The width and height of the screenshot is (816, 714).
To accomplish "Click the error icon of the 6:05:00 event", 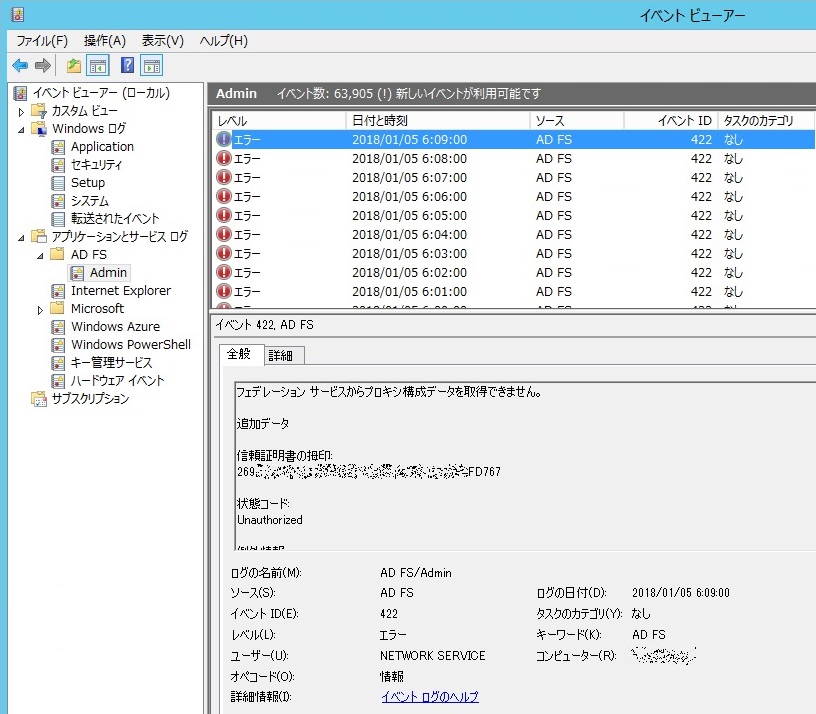I will pos(224,215).
